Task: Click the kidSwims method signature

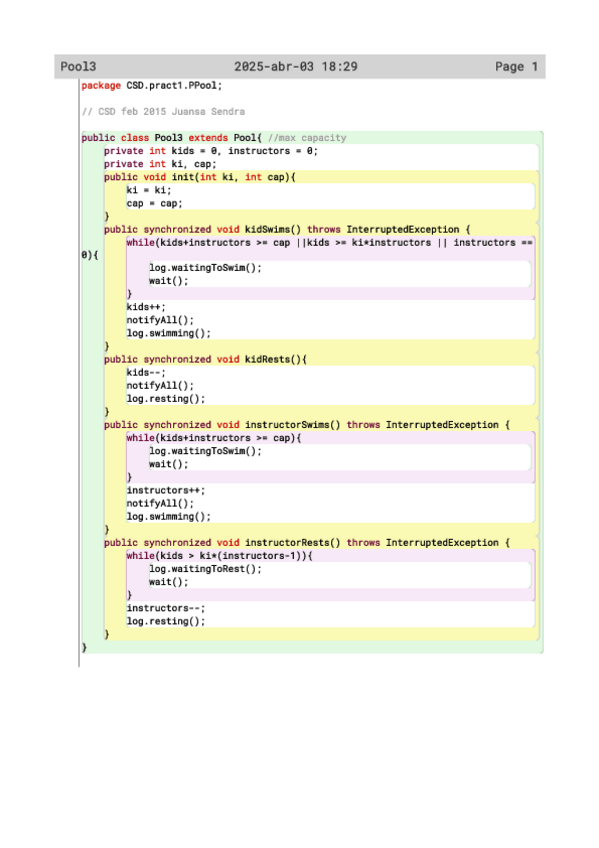Action: [x=287, y=229]
